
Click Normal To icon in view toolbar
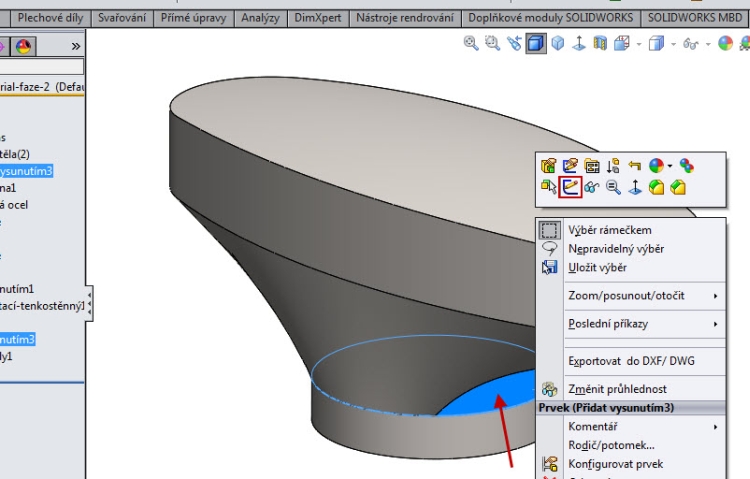[579, 44]
